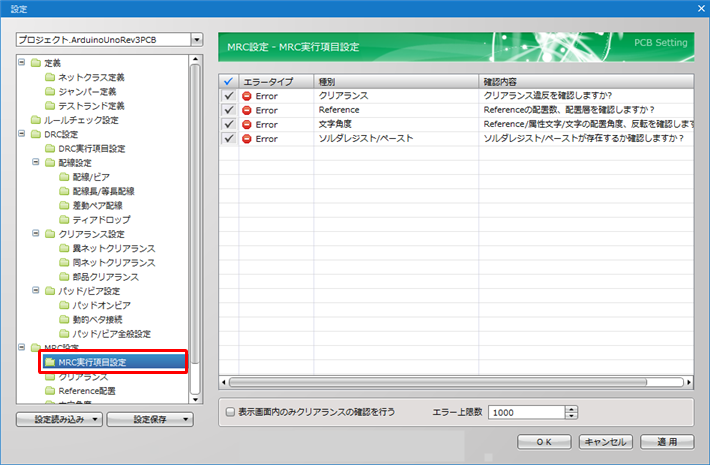This screenshot has width=710, height=465.
Task: Uncheck the クリアランス row checkbox
Action: 228,96
